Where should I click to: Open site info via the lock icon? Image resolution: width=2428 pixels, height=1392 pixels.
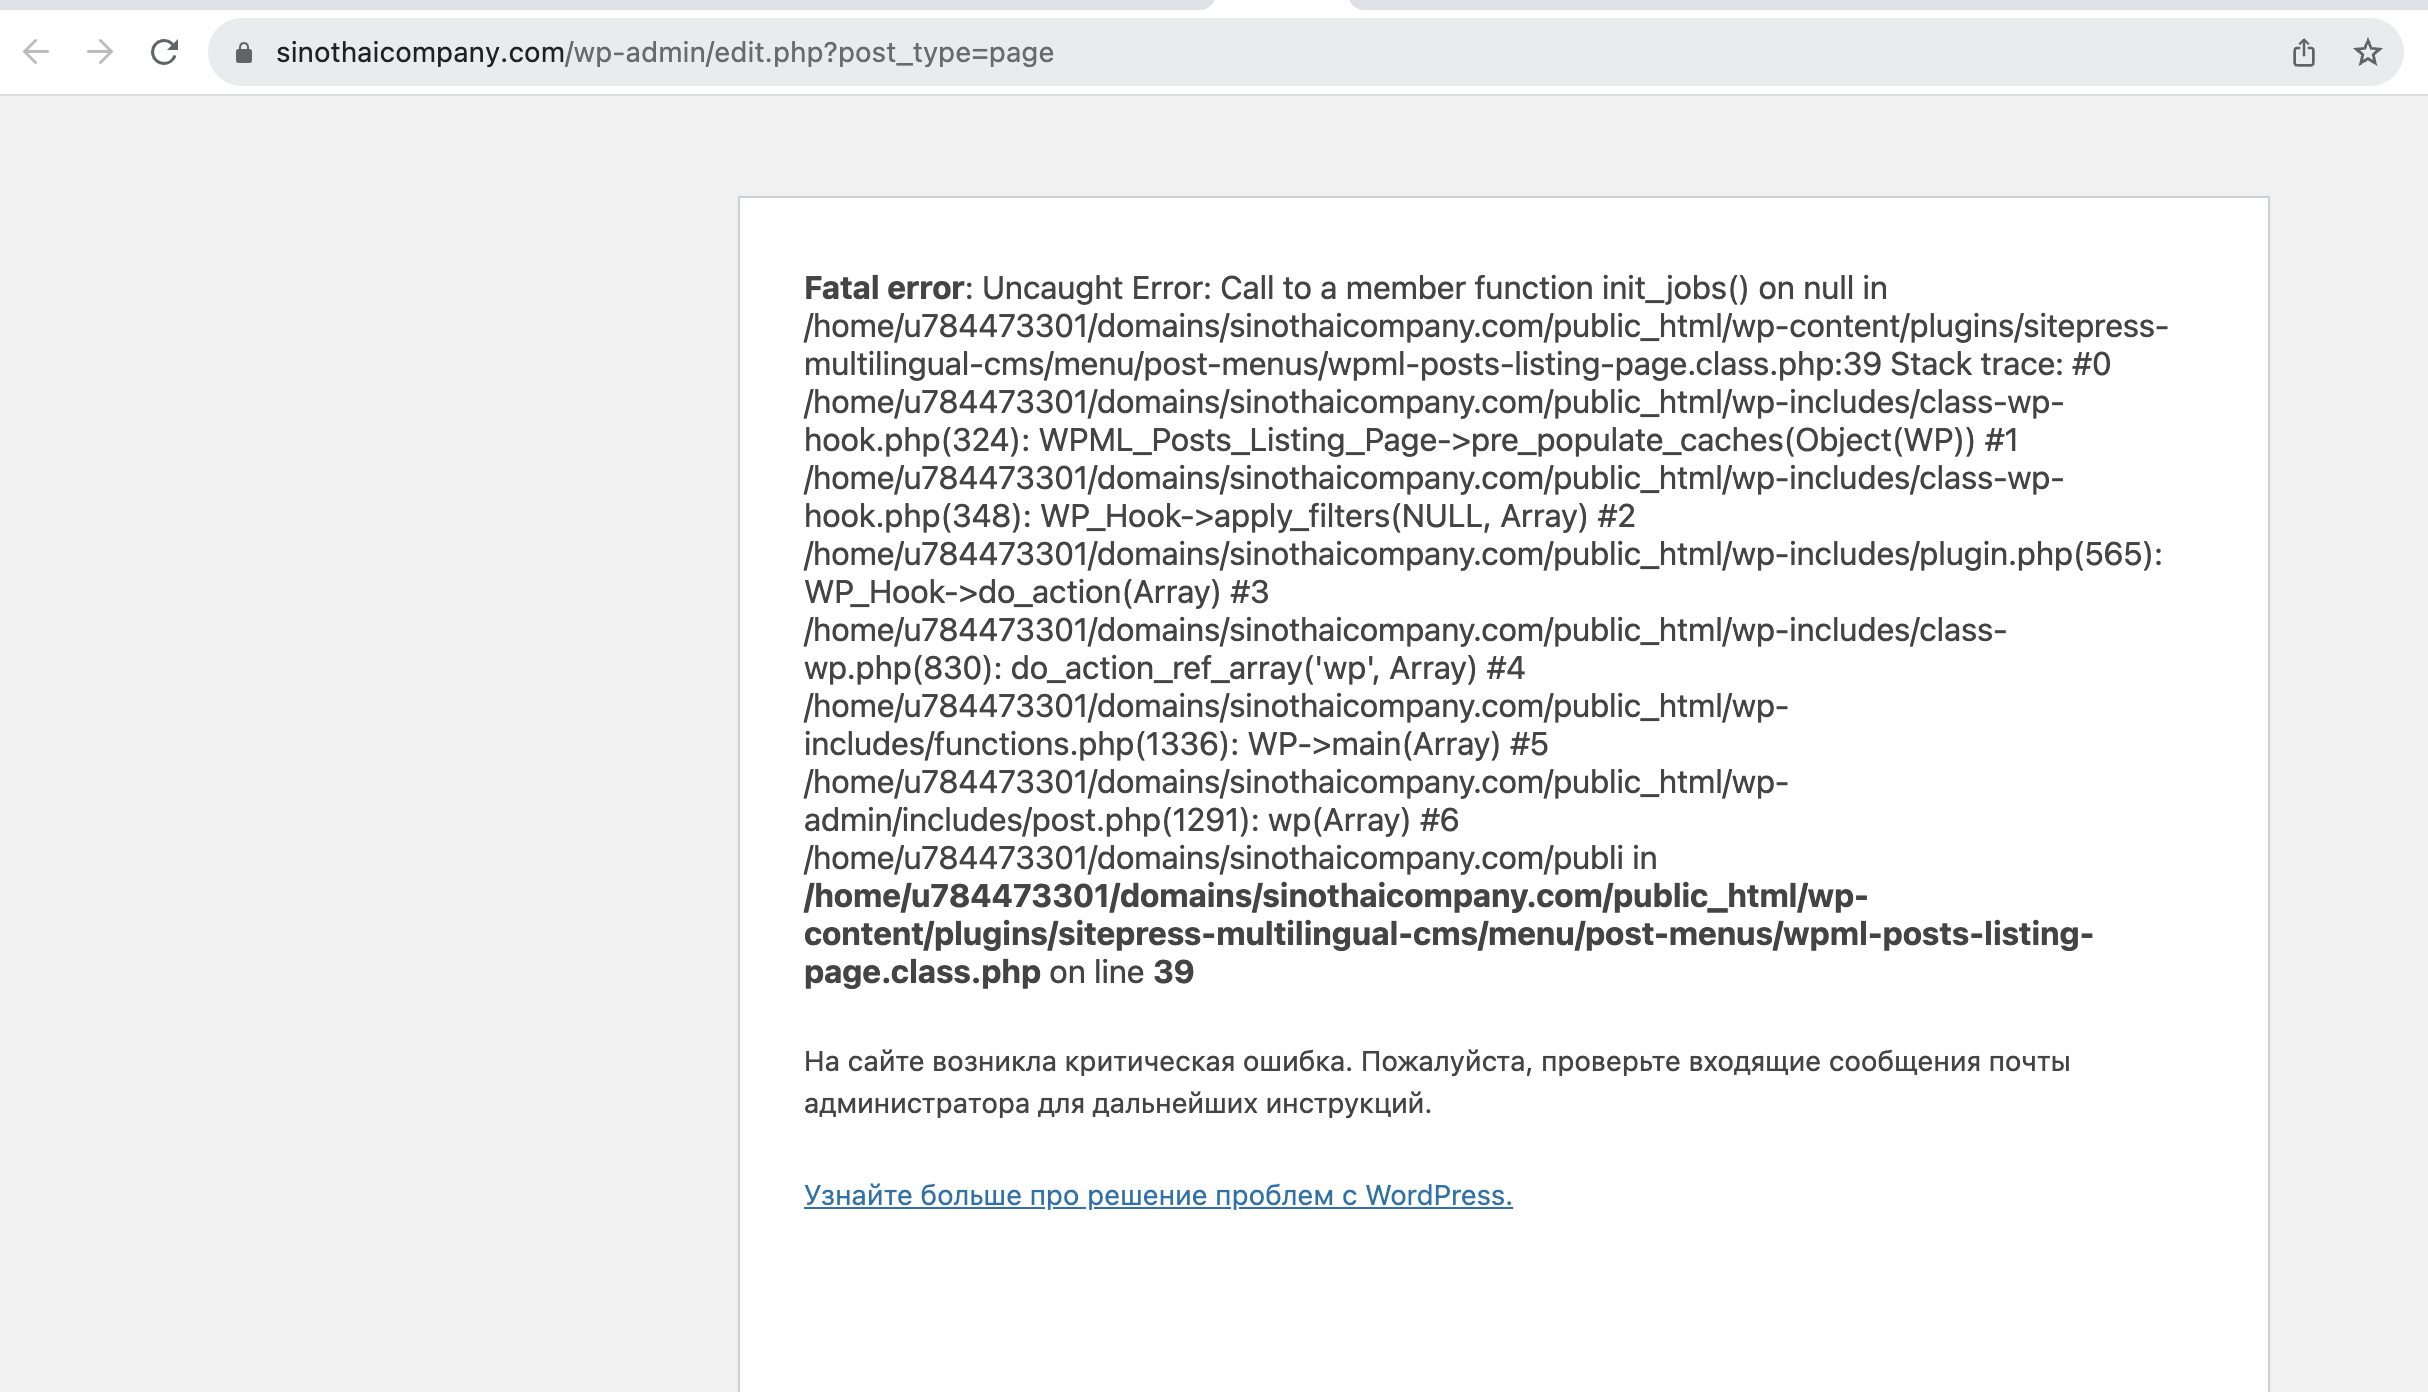[243, 53]
